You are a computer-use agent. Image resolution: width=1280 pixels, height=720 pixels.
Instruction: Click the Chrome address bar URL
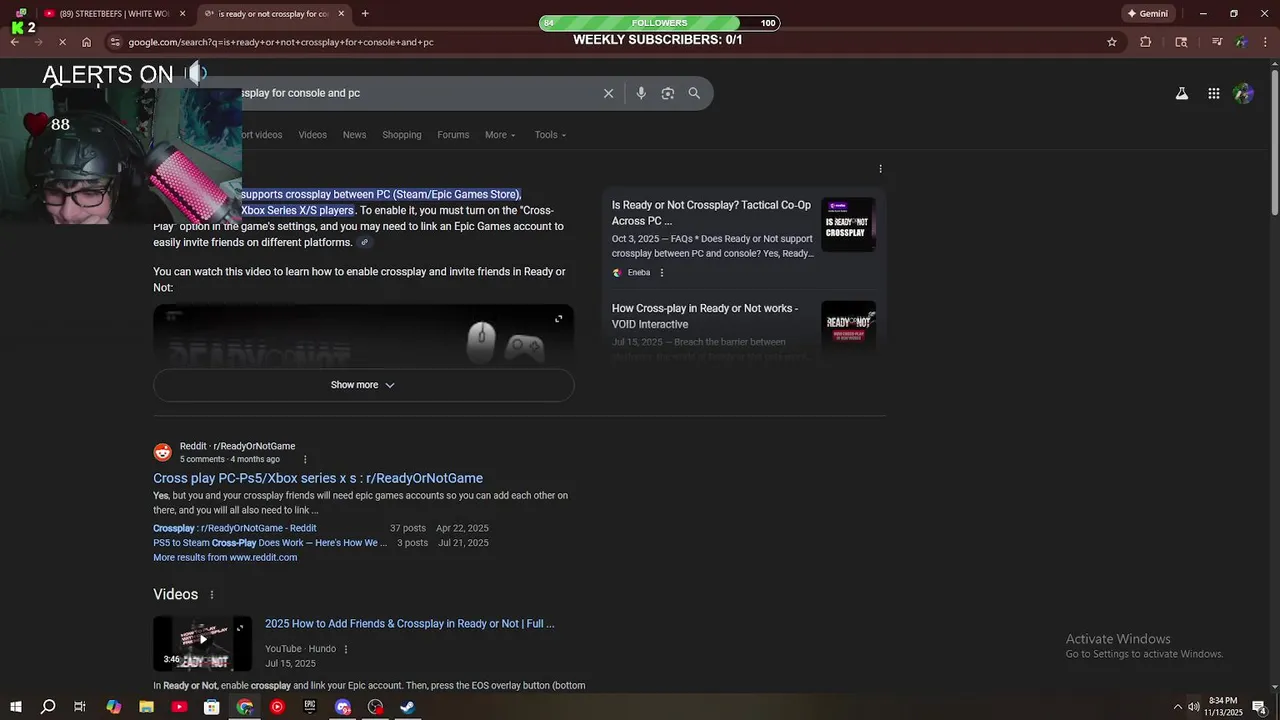coord(281,42)
